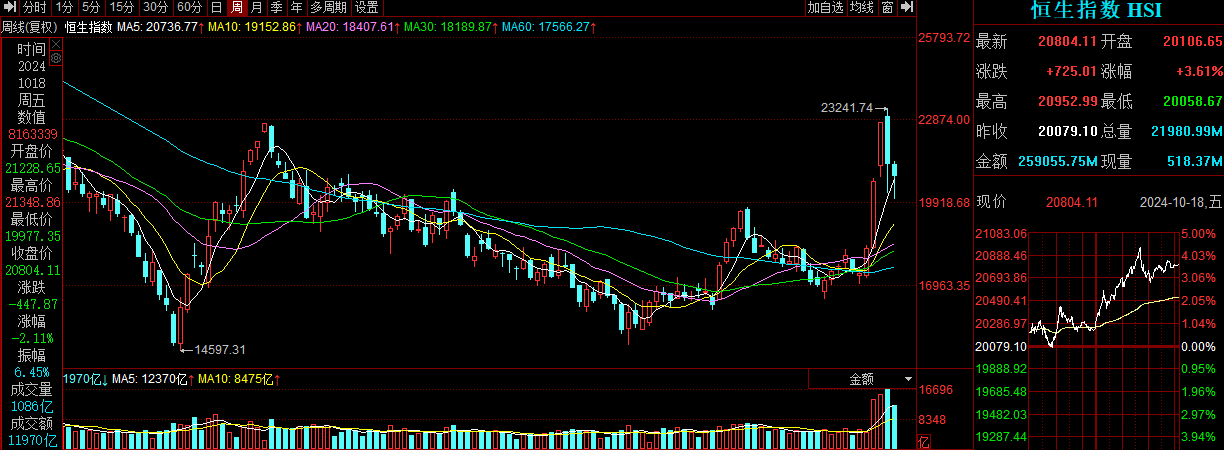
Task: Switch to the 年 yearly chart tab
Action: [296, 7]
